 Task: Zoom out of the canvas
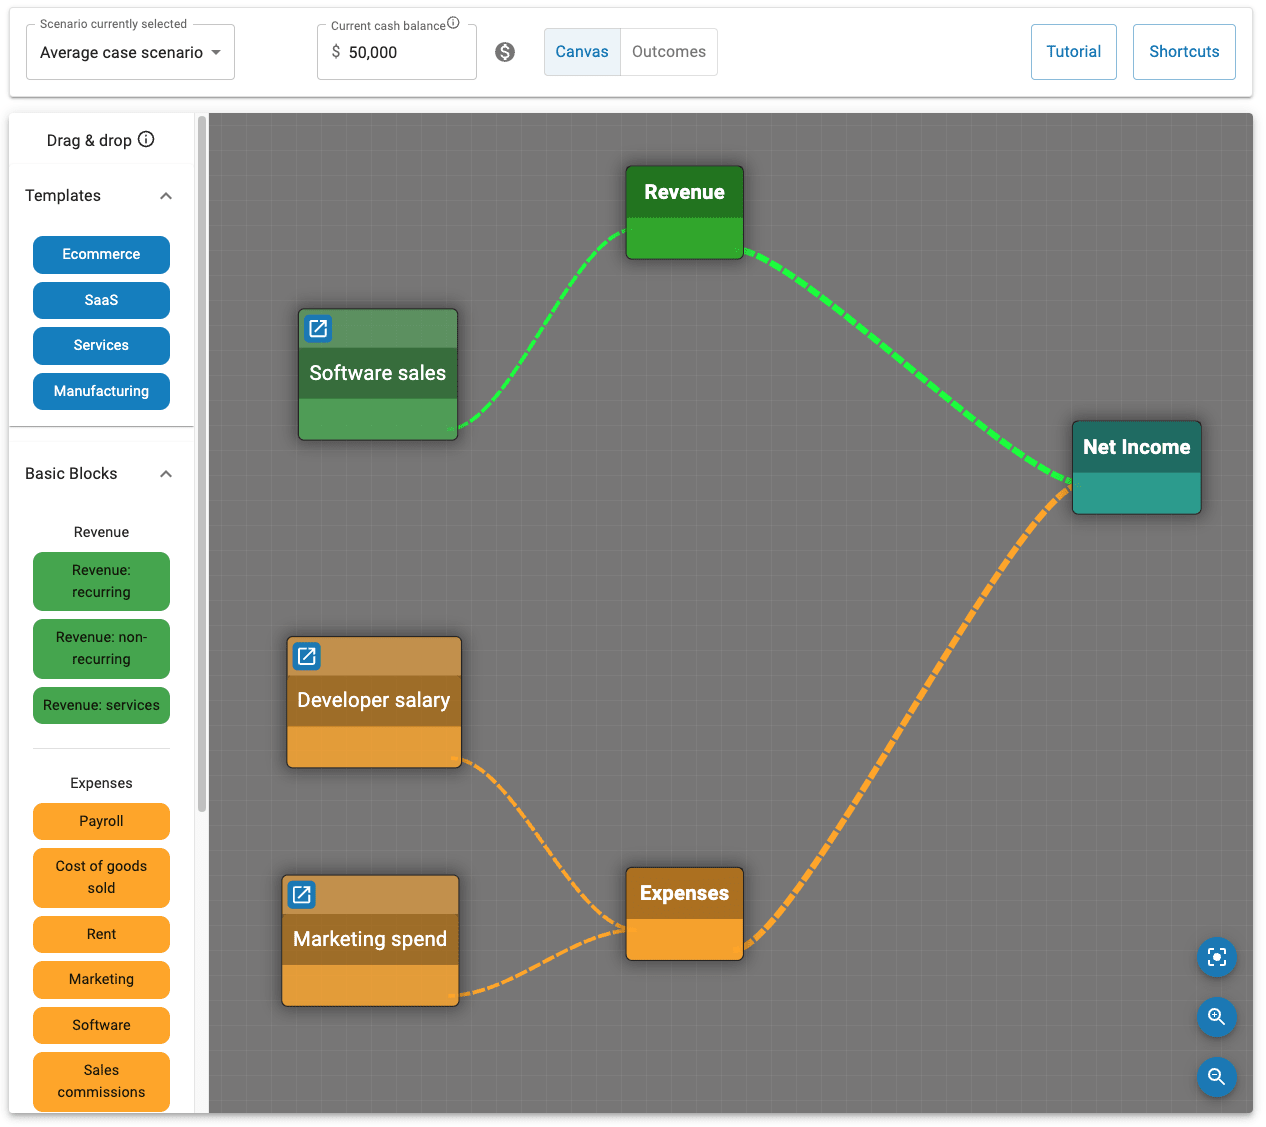tap(1216, 1077)
